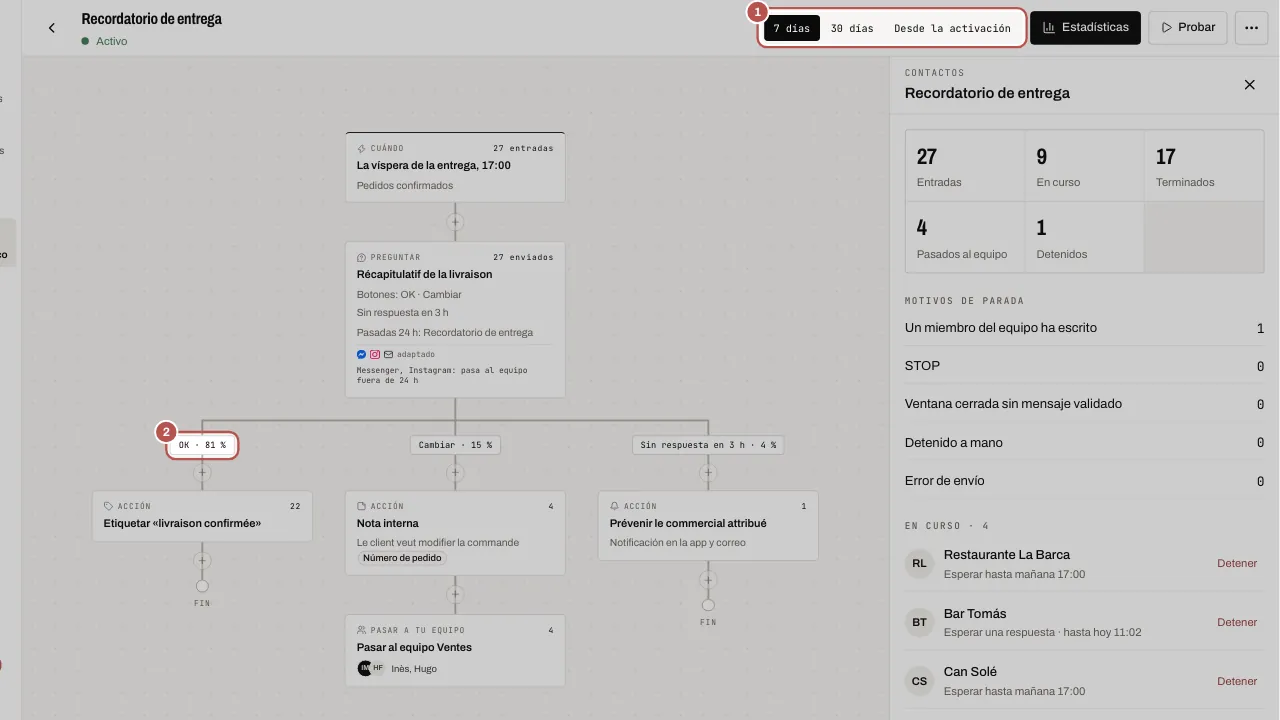The height and width of the screenshot is (720, 1280).
Task: Click Un miembro del equipo ha escrito row
Action: 1084,328
